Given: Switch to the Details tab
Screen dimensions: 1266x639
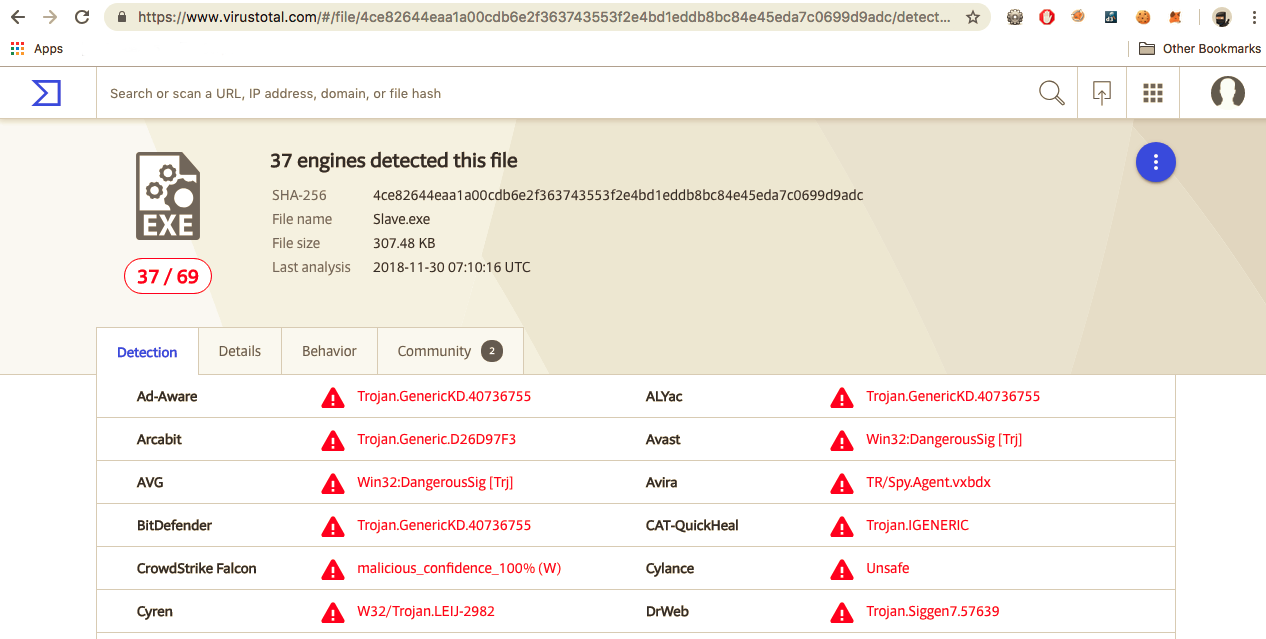Looking at the screenshot, I should pyautogui.click(x=240, y=351).
